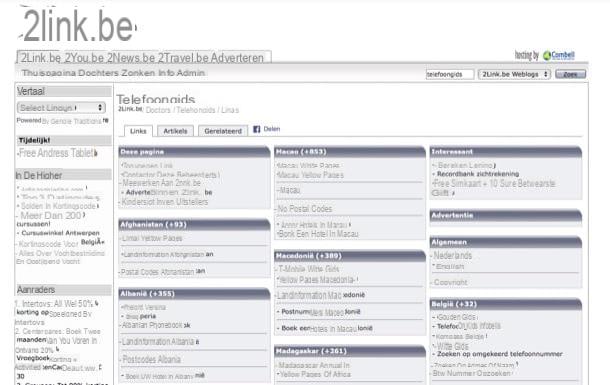Viewport: 610px width, 385px height.
Task: Focus the search field containing 'telefoongids'
Action: (x=450, y=74)
